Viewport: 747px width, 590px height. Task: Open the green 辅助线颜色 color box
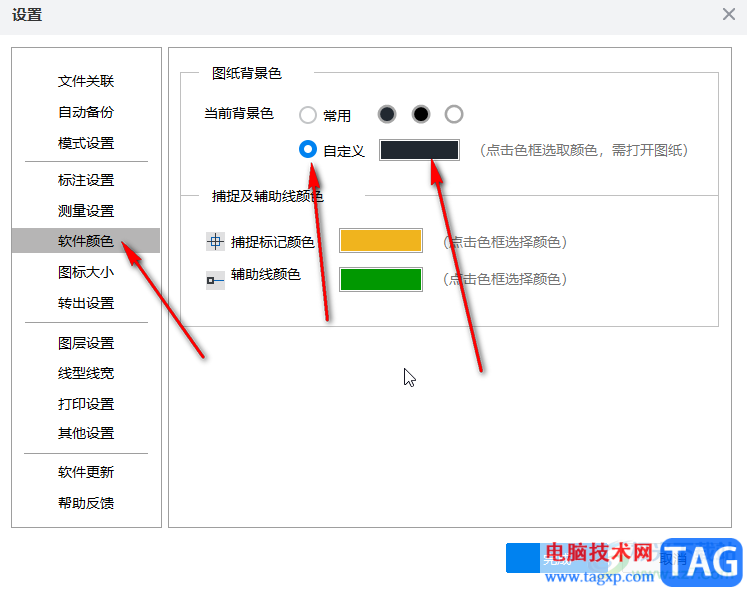(381, 279)
